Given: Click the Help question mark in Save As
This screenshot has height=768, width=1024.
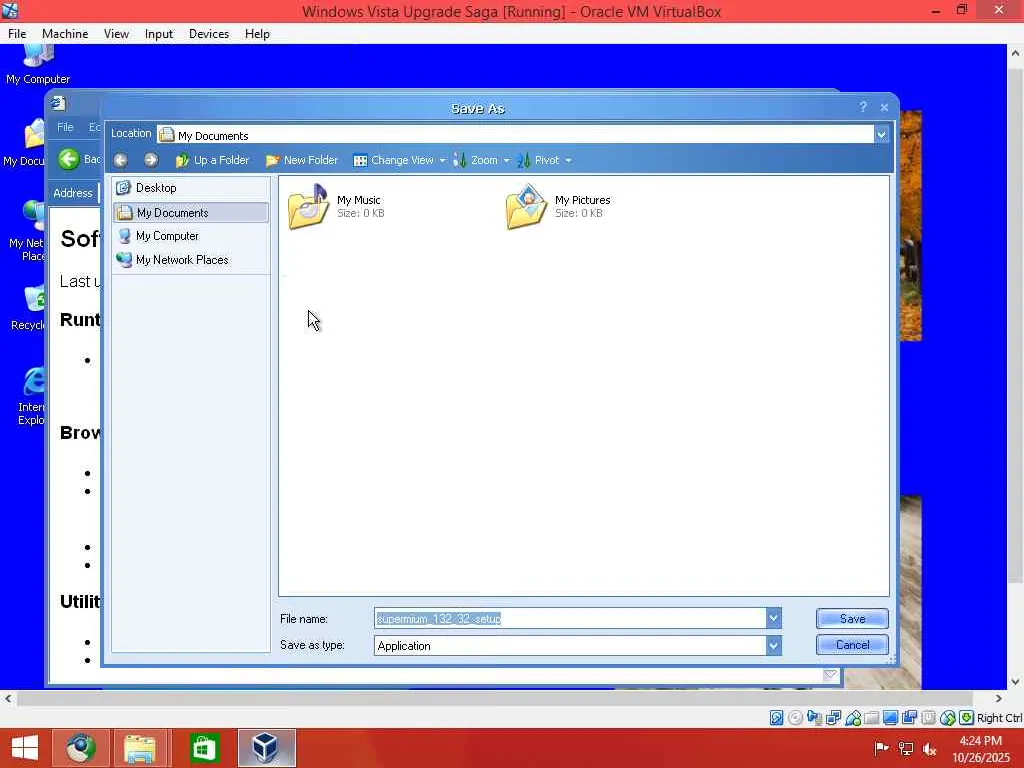Looking at the screenshot, I should 863,107.
